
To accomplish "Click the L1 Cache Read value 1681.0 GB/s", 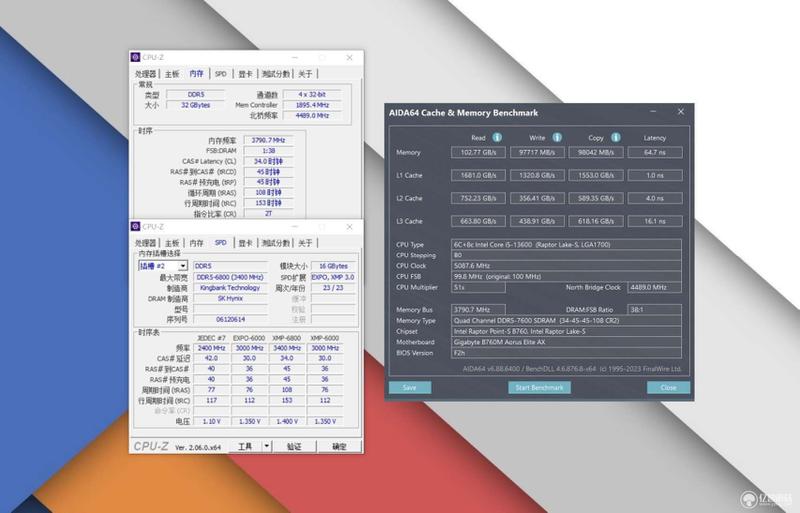I will (478, 175).
